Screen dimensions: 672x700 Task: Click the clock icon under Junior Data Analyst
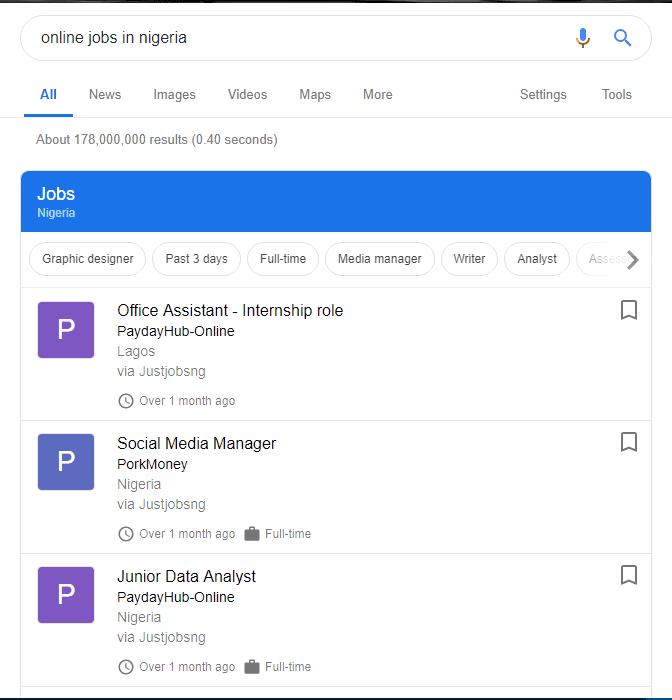tap(125, 667)
